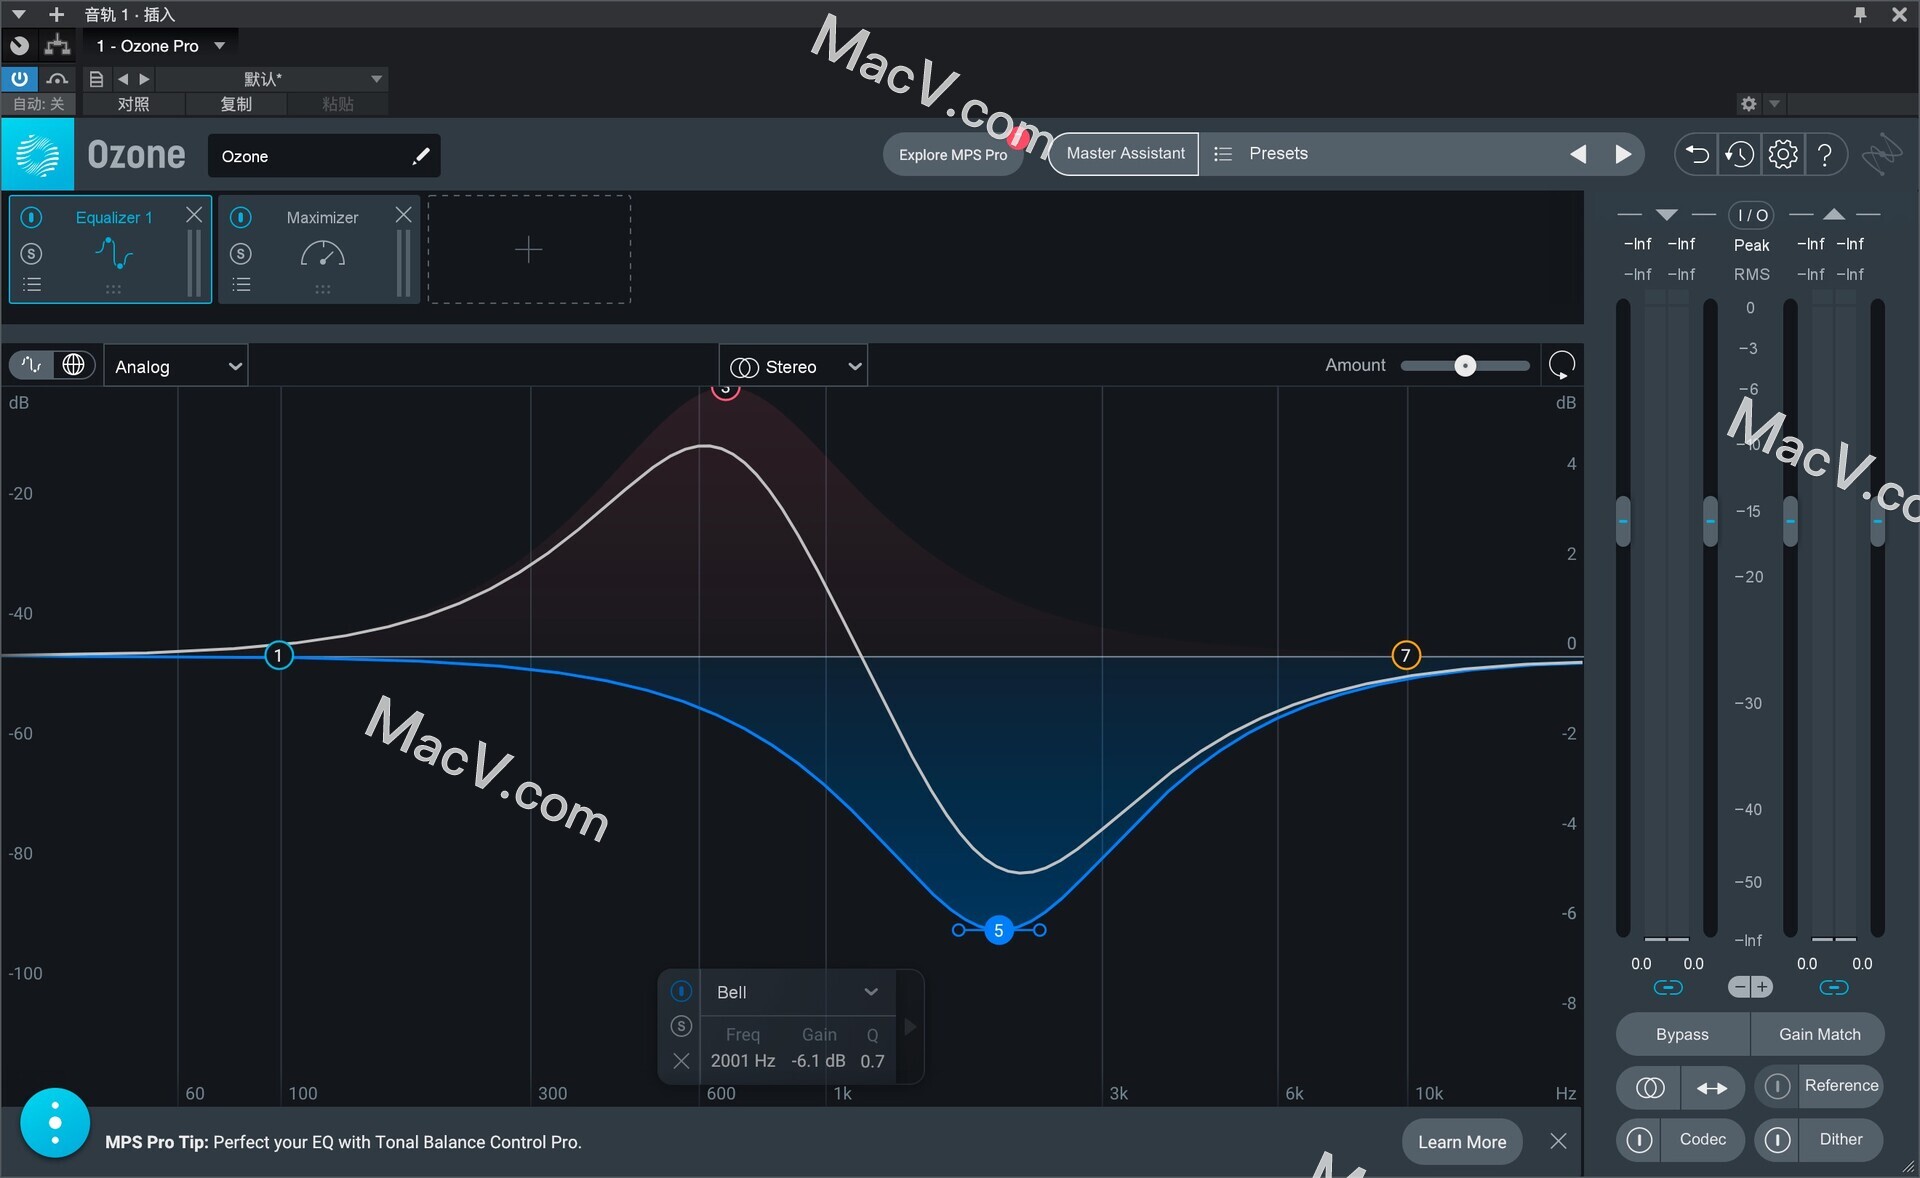The height and width of the screenshot is (1178, 1920).
Task: Toggle host plugin power button
Action: pyautogui.click(x=19, y=79)
